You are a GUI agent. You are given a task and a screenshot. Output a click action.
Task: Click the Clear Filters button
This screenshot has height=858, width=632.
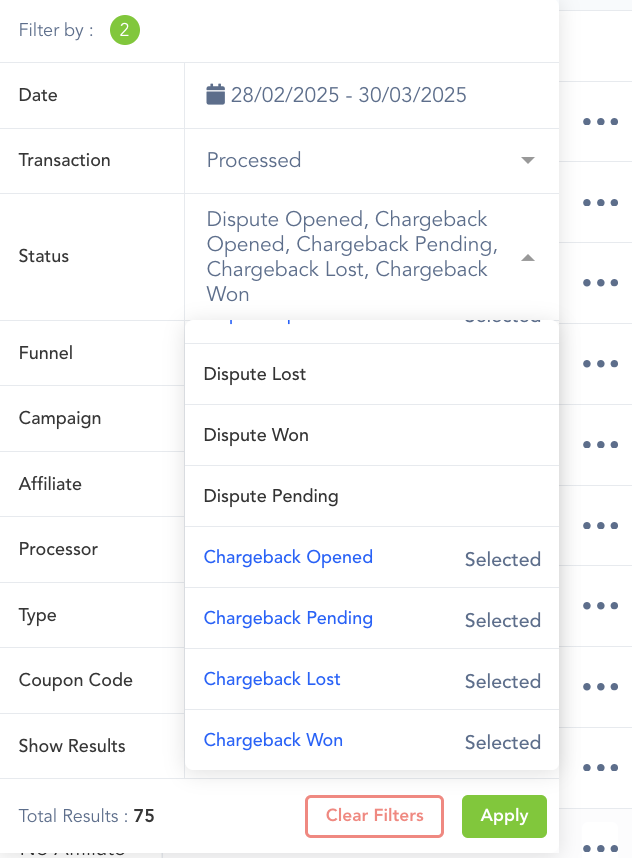click(374, 816)
